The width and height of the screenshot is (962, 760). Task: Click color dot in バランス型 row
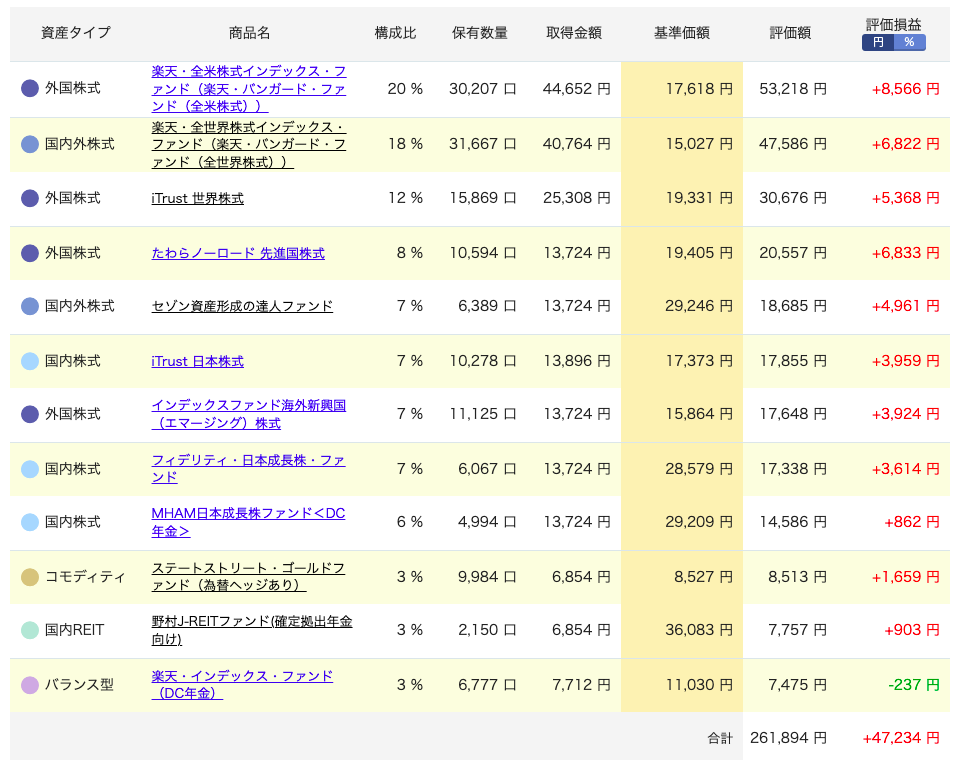pyautogui.click(x=30, y=685)
